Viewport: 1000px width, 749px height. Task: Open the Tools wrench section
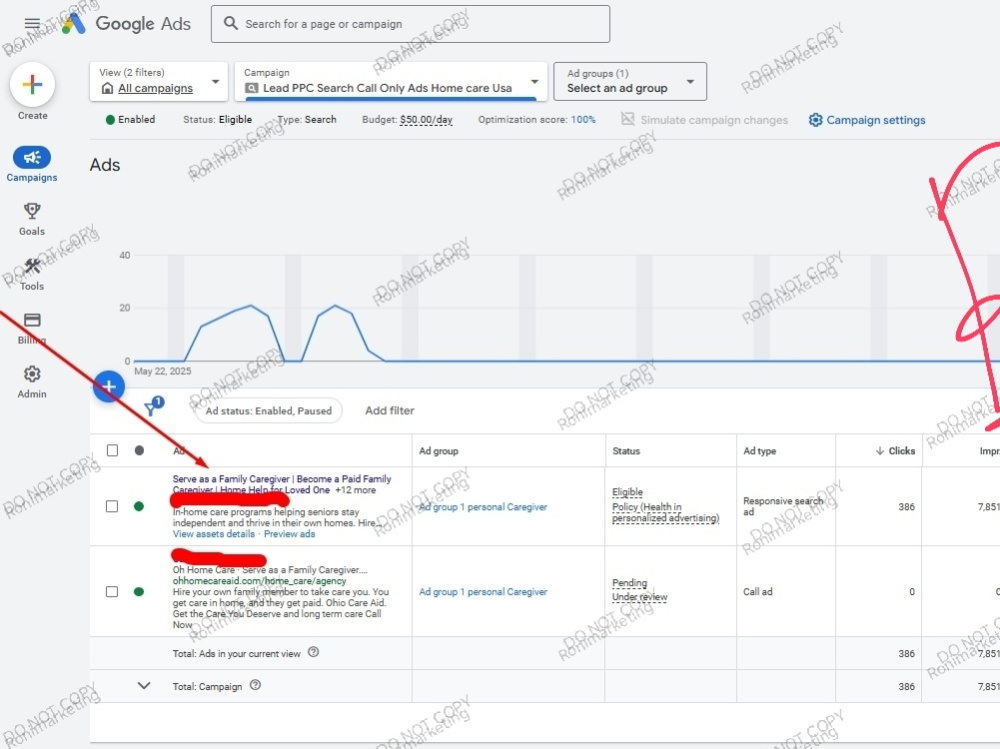[x=32, y=266]
